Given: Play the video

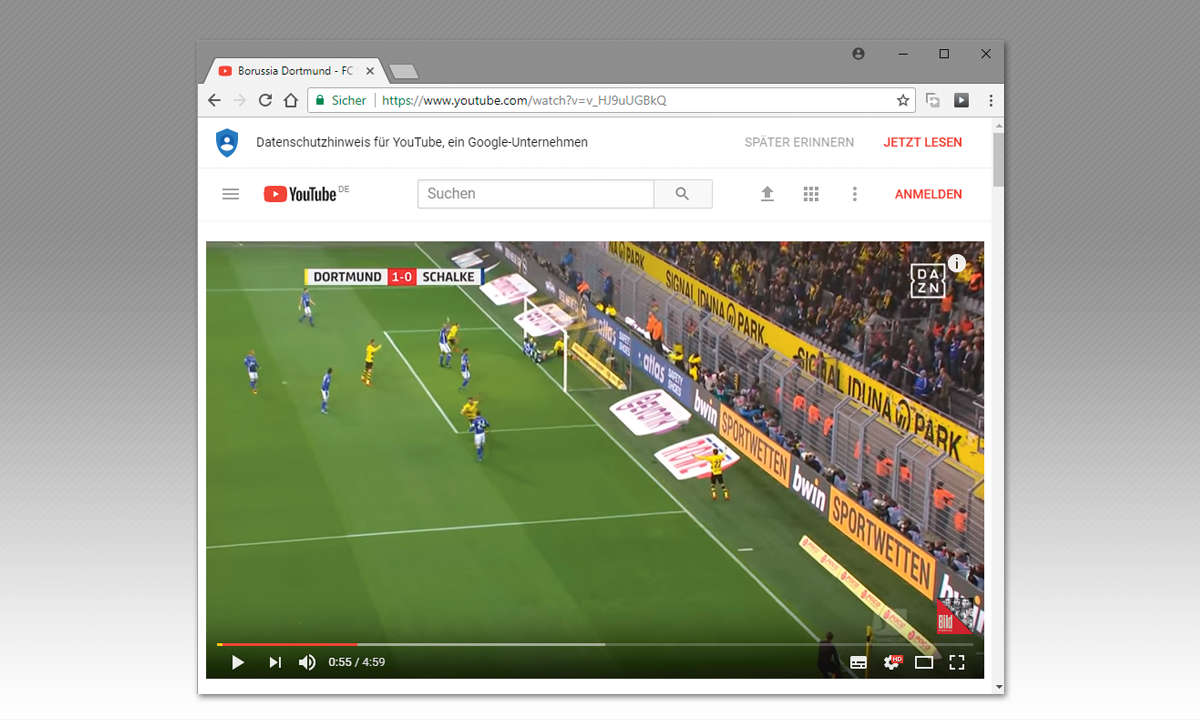Looking at the screenshot, I should (237, 662).
